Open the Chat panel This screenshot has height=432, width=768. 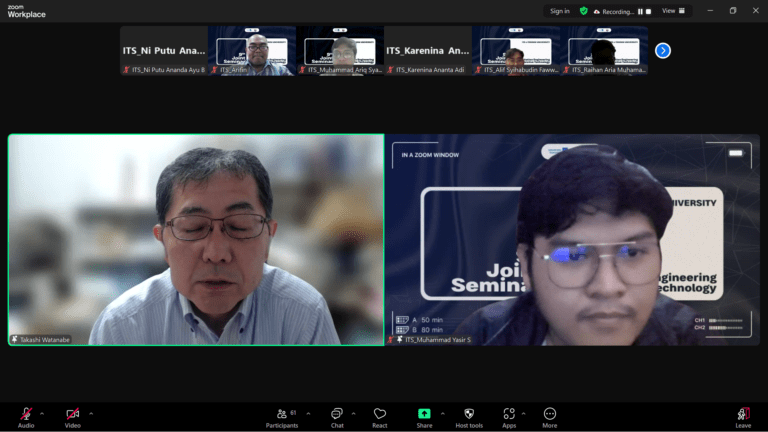tap(337, 414)
